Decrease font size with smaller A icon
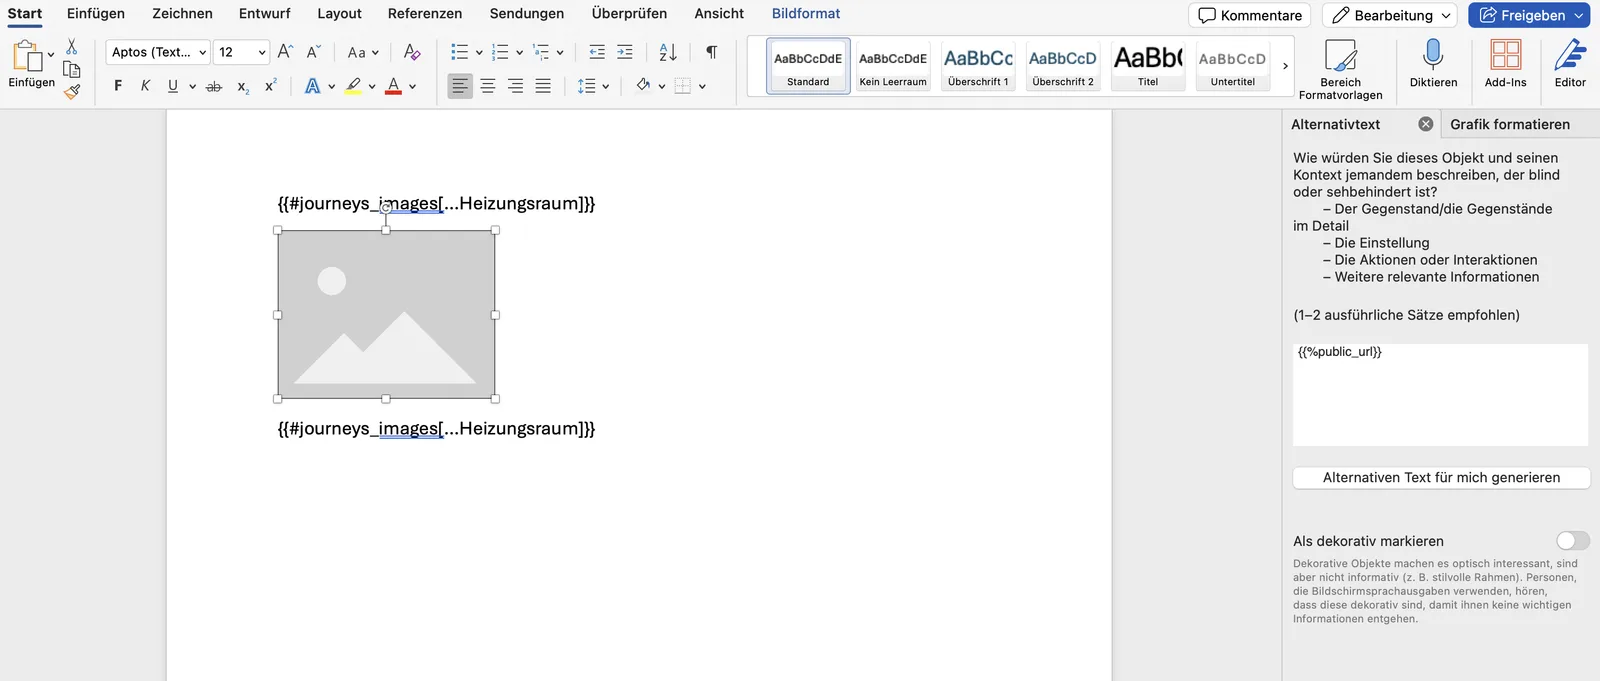Viewport: 1600px width, 681px height. click(313, 52)
